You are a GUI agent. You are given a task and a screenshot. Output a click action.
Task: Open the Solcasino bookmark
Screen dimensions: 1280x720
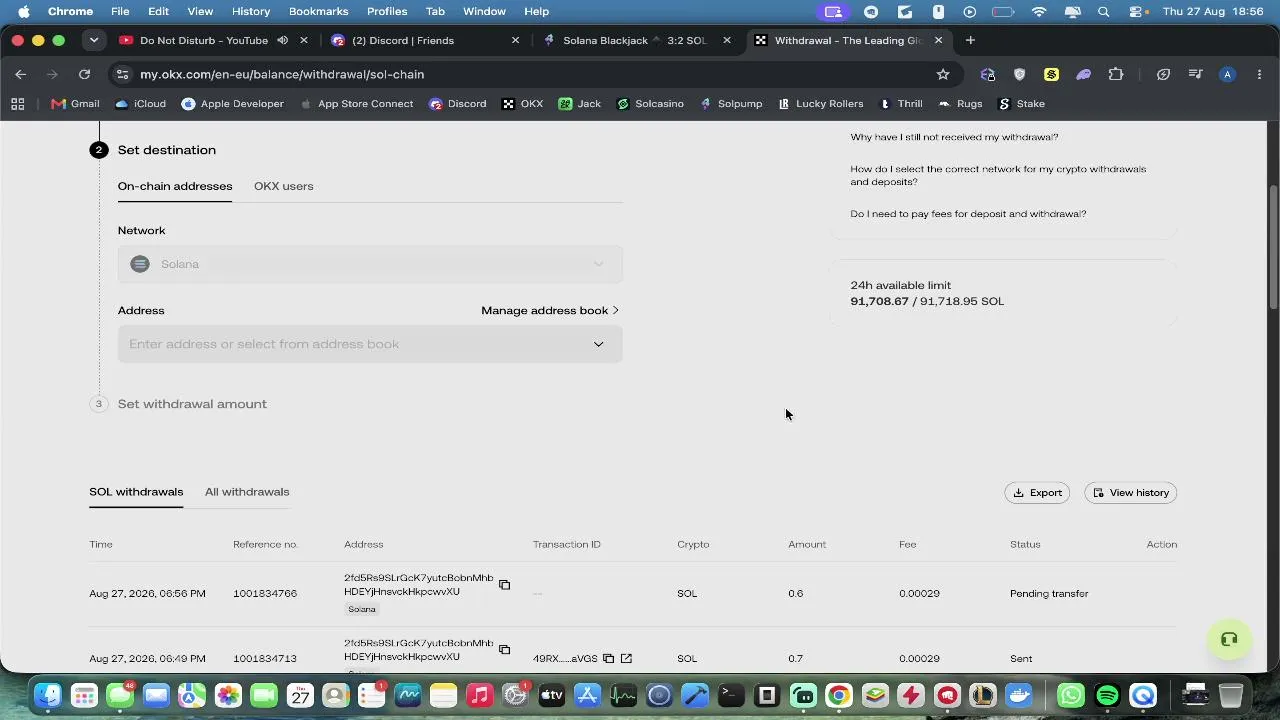650,103
